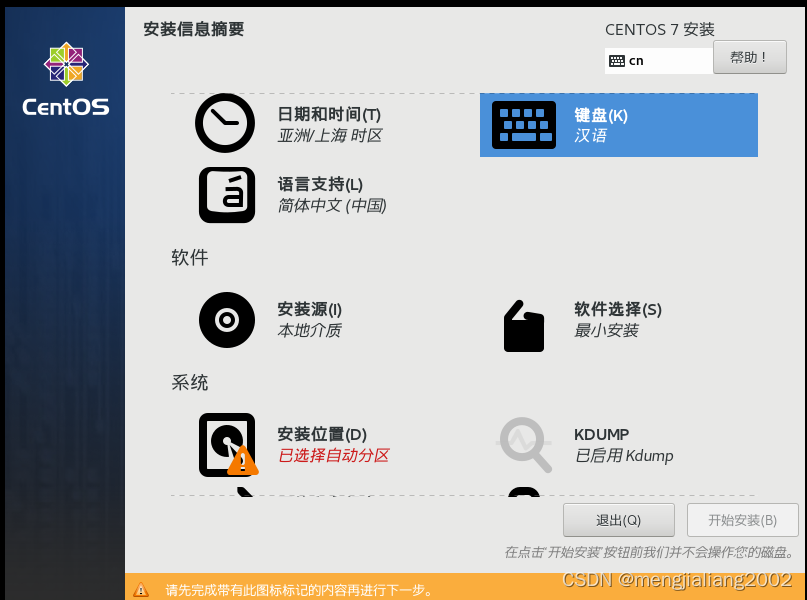Viewport: 807px width, 600px height.
Task: Click the small keyboard icon beside cn
Action: 617,61
